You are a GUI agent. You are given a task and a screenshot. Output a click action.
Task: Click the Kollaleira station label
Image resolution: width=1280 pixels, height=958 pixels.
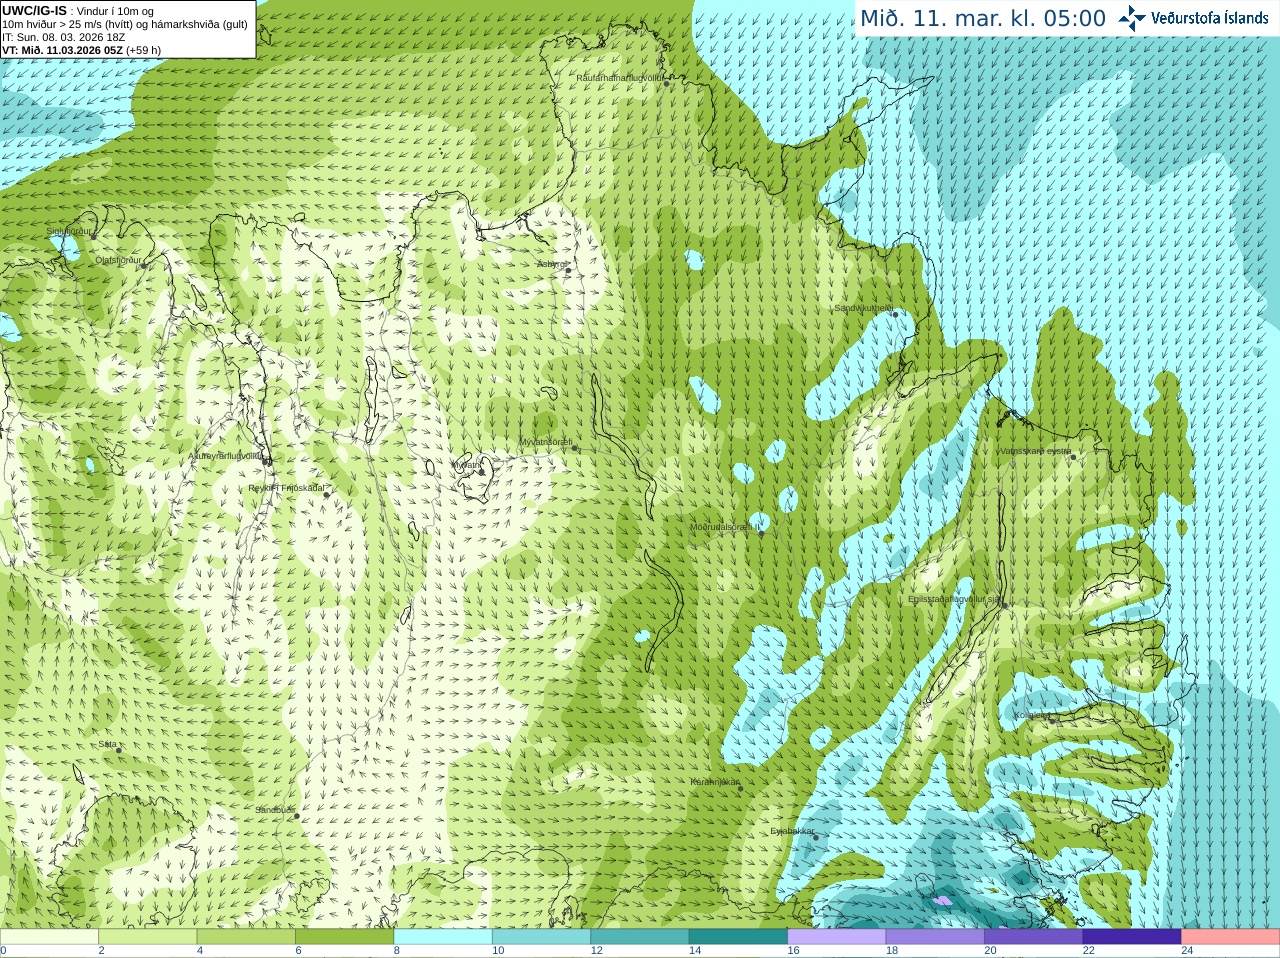pos(1031,715)
